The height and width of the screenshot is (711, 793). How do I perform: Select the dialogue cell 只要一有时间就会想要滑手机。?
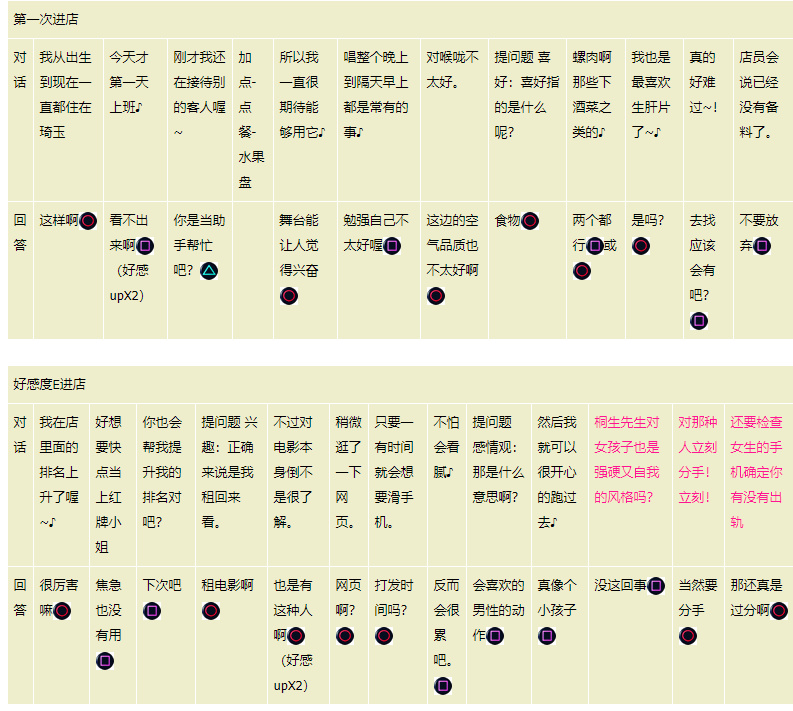coord(398,485)
